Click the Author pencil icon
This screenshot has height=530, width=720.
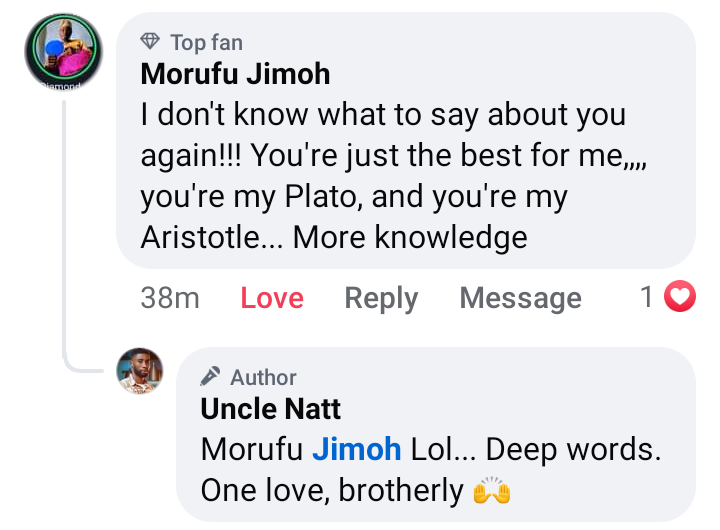[x=210, y=377]
